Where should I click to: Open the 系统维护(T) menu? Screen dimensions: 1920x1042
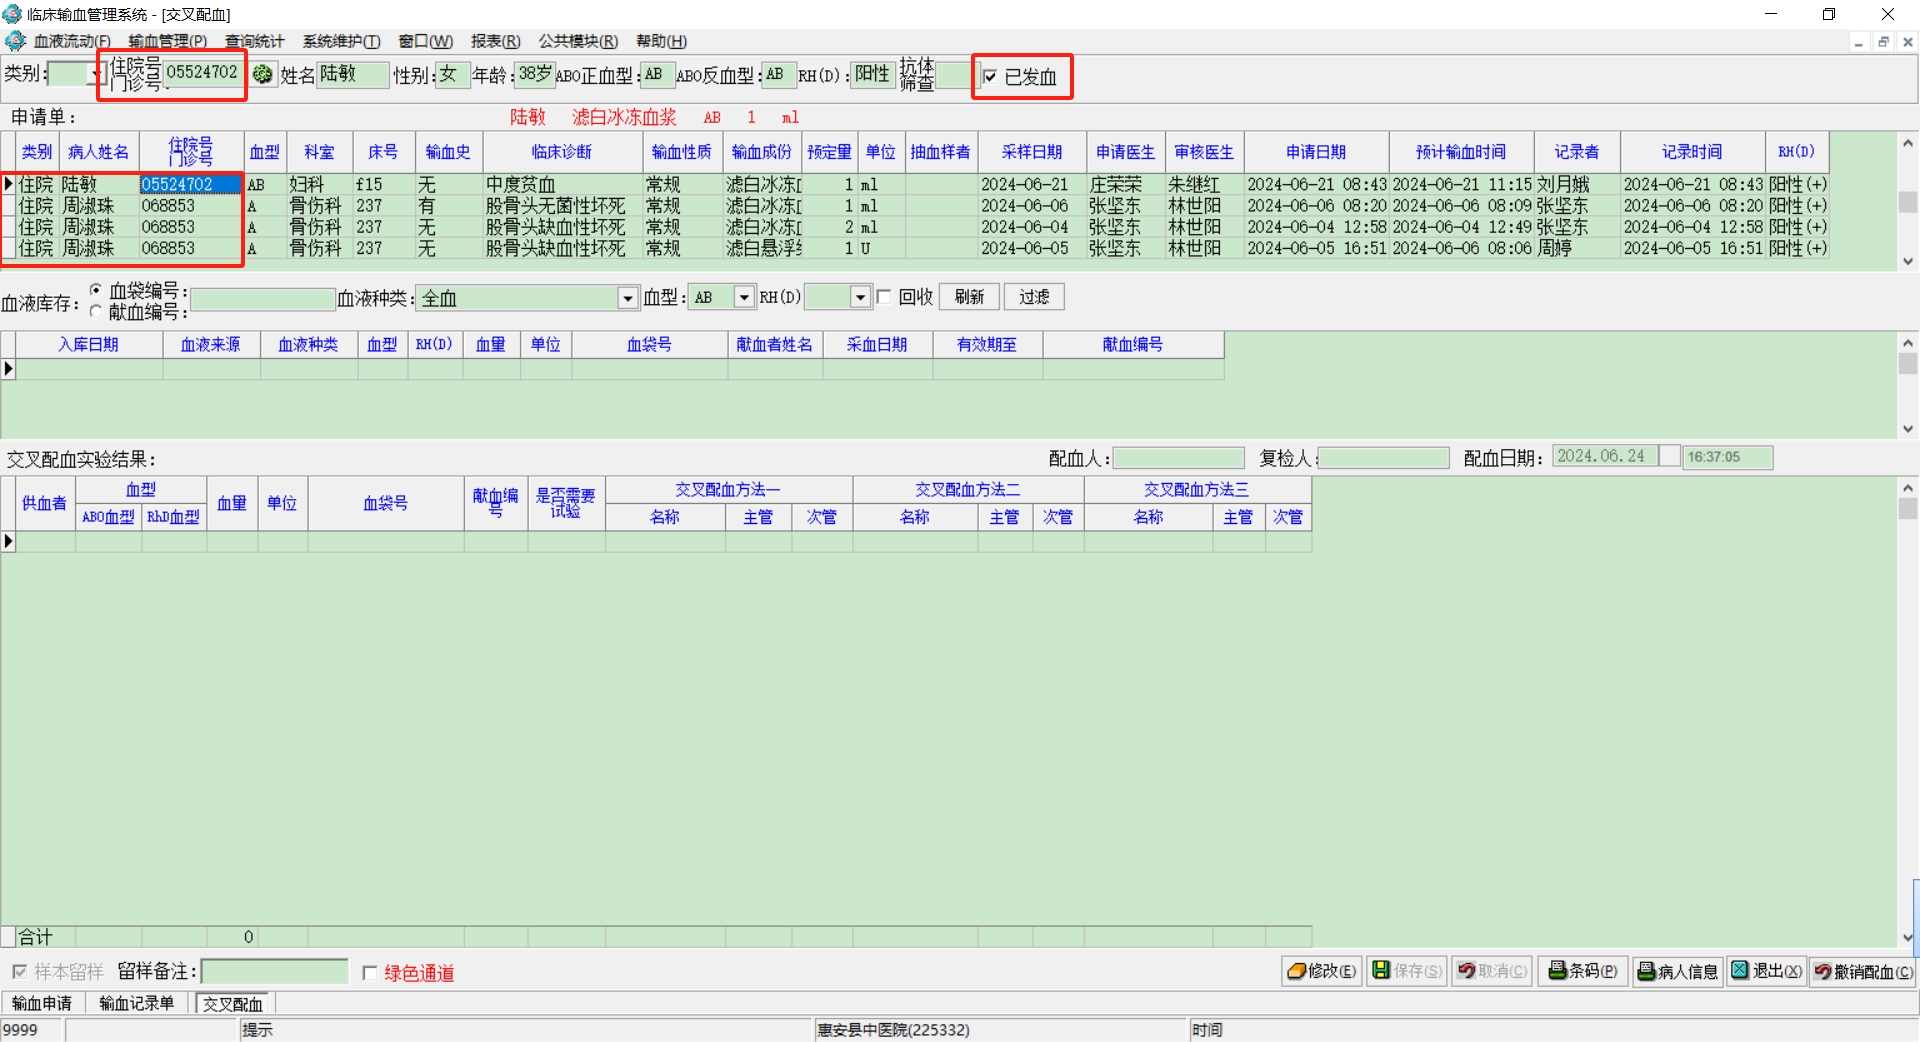point(341,41)
